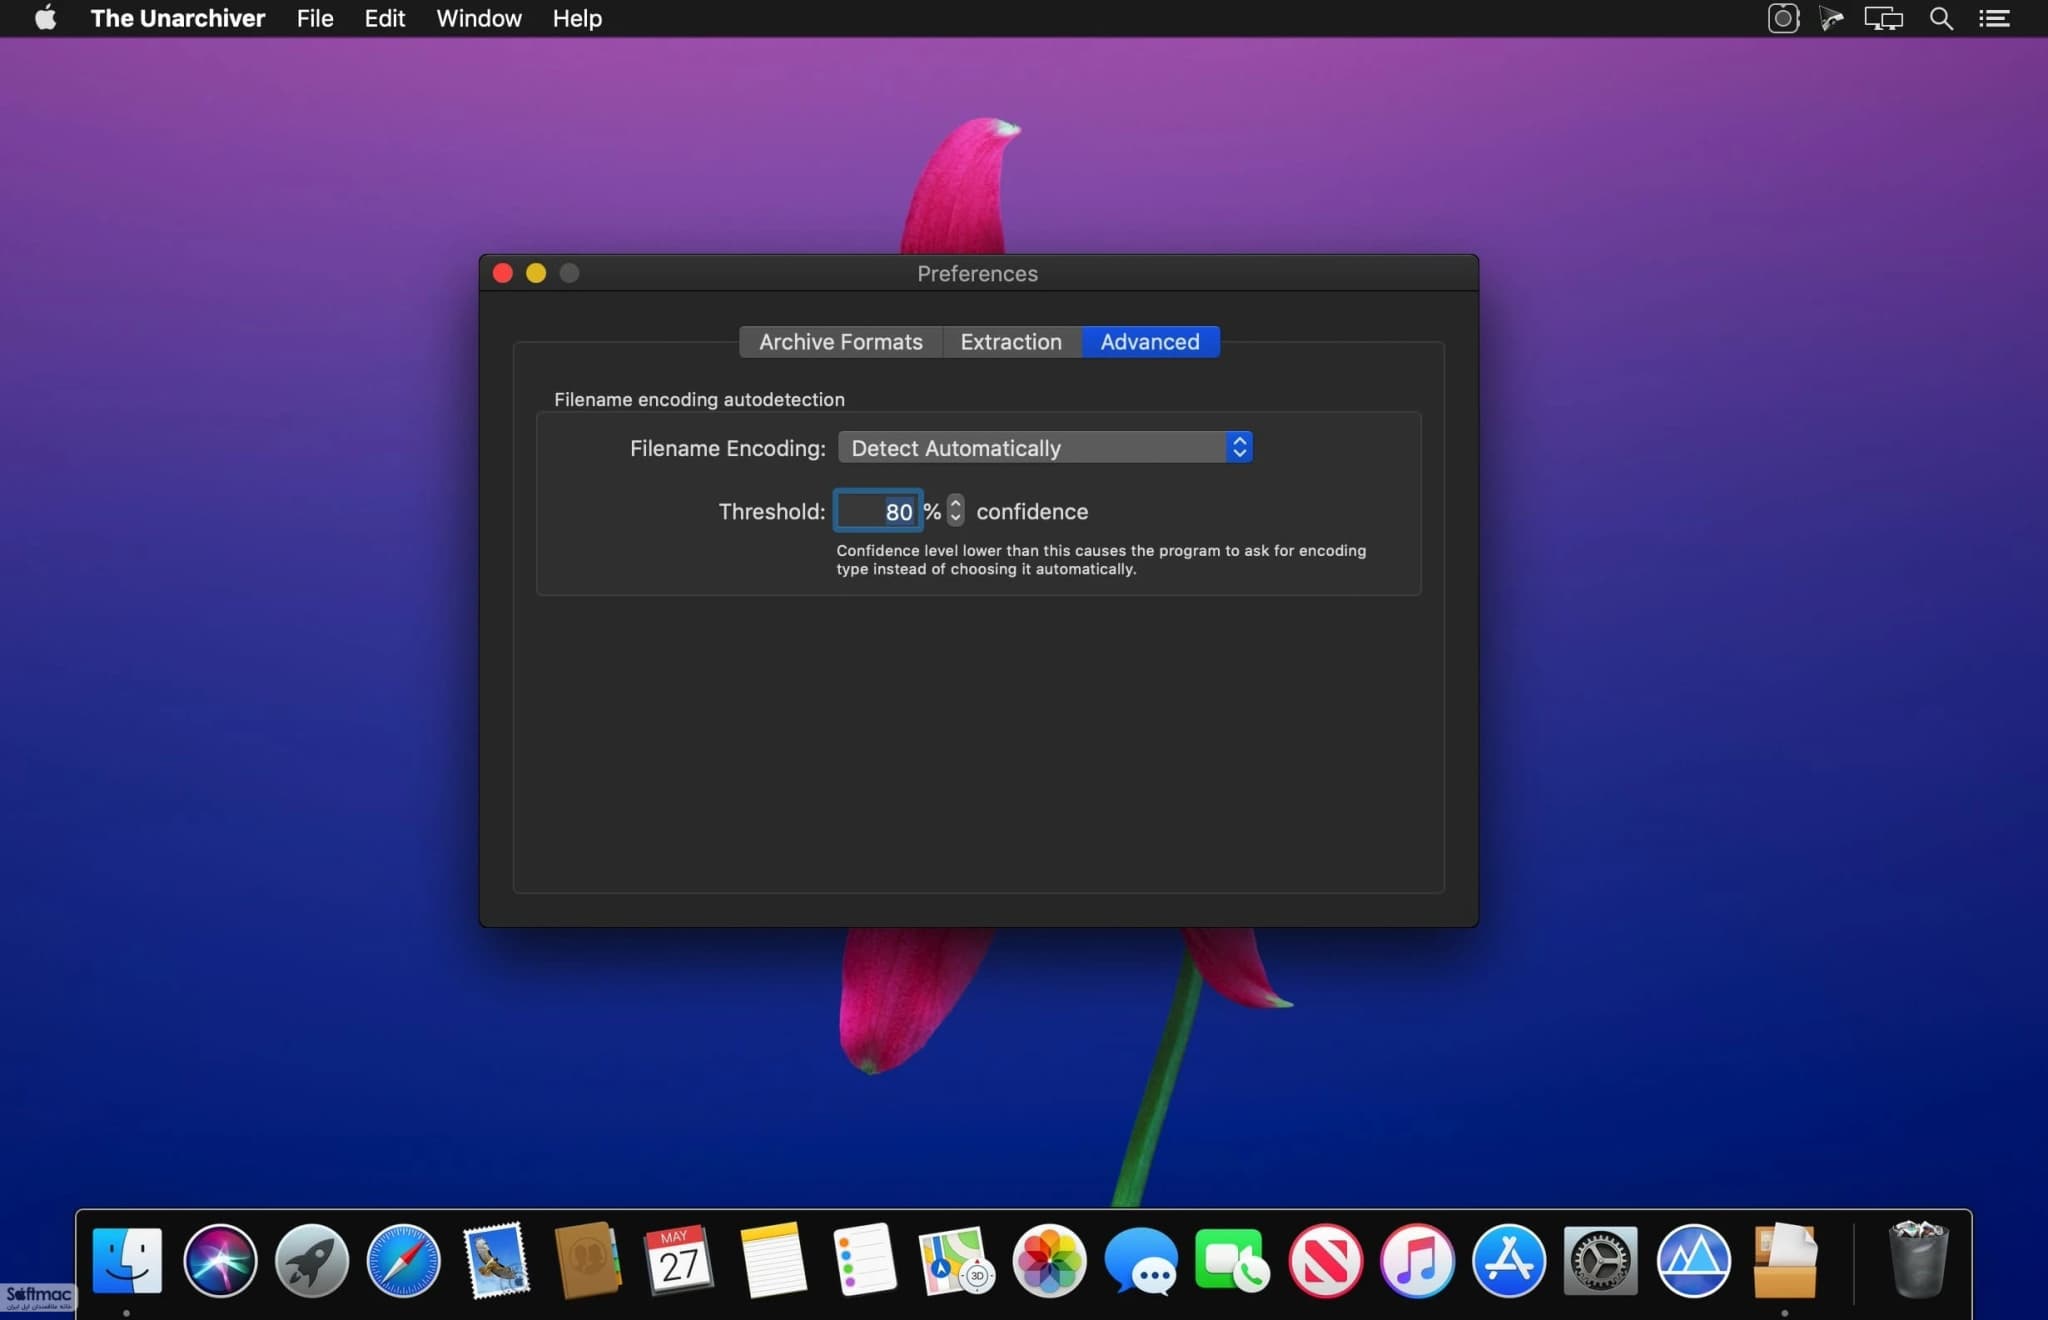Open Calendar icon showing May 27

[x=679, y=1260]
